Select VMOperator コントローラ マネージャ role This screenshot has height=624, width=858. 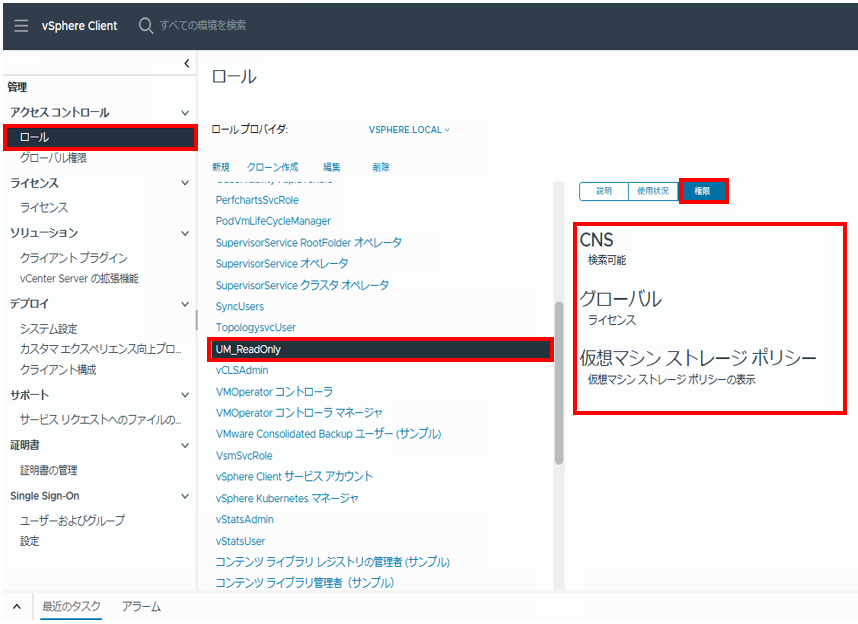click(x=299, y=413)
